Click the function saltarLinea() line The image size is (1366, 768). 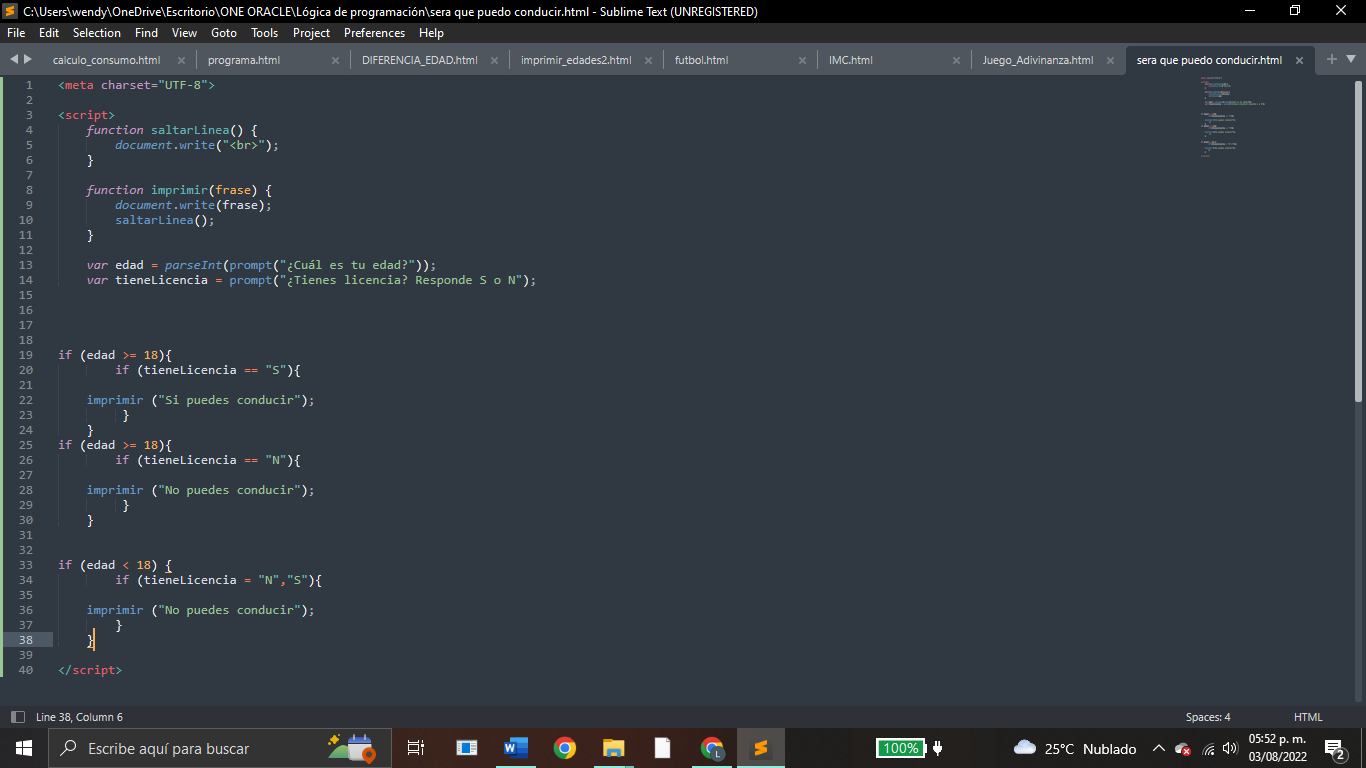(172, 130)
